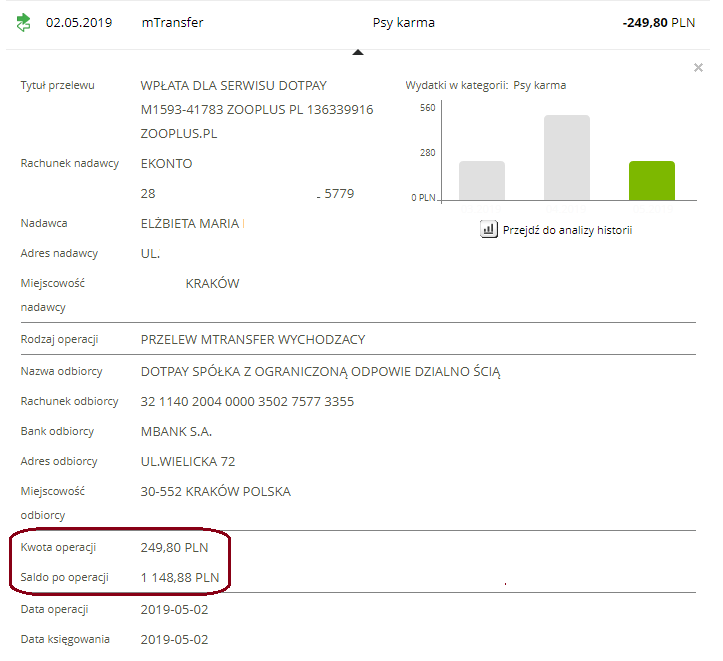This screenshot has height=661, width=723.
Task: Click '30-552 KRAKÓW POLSKA' text
Action: [x=215, y=491]
